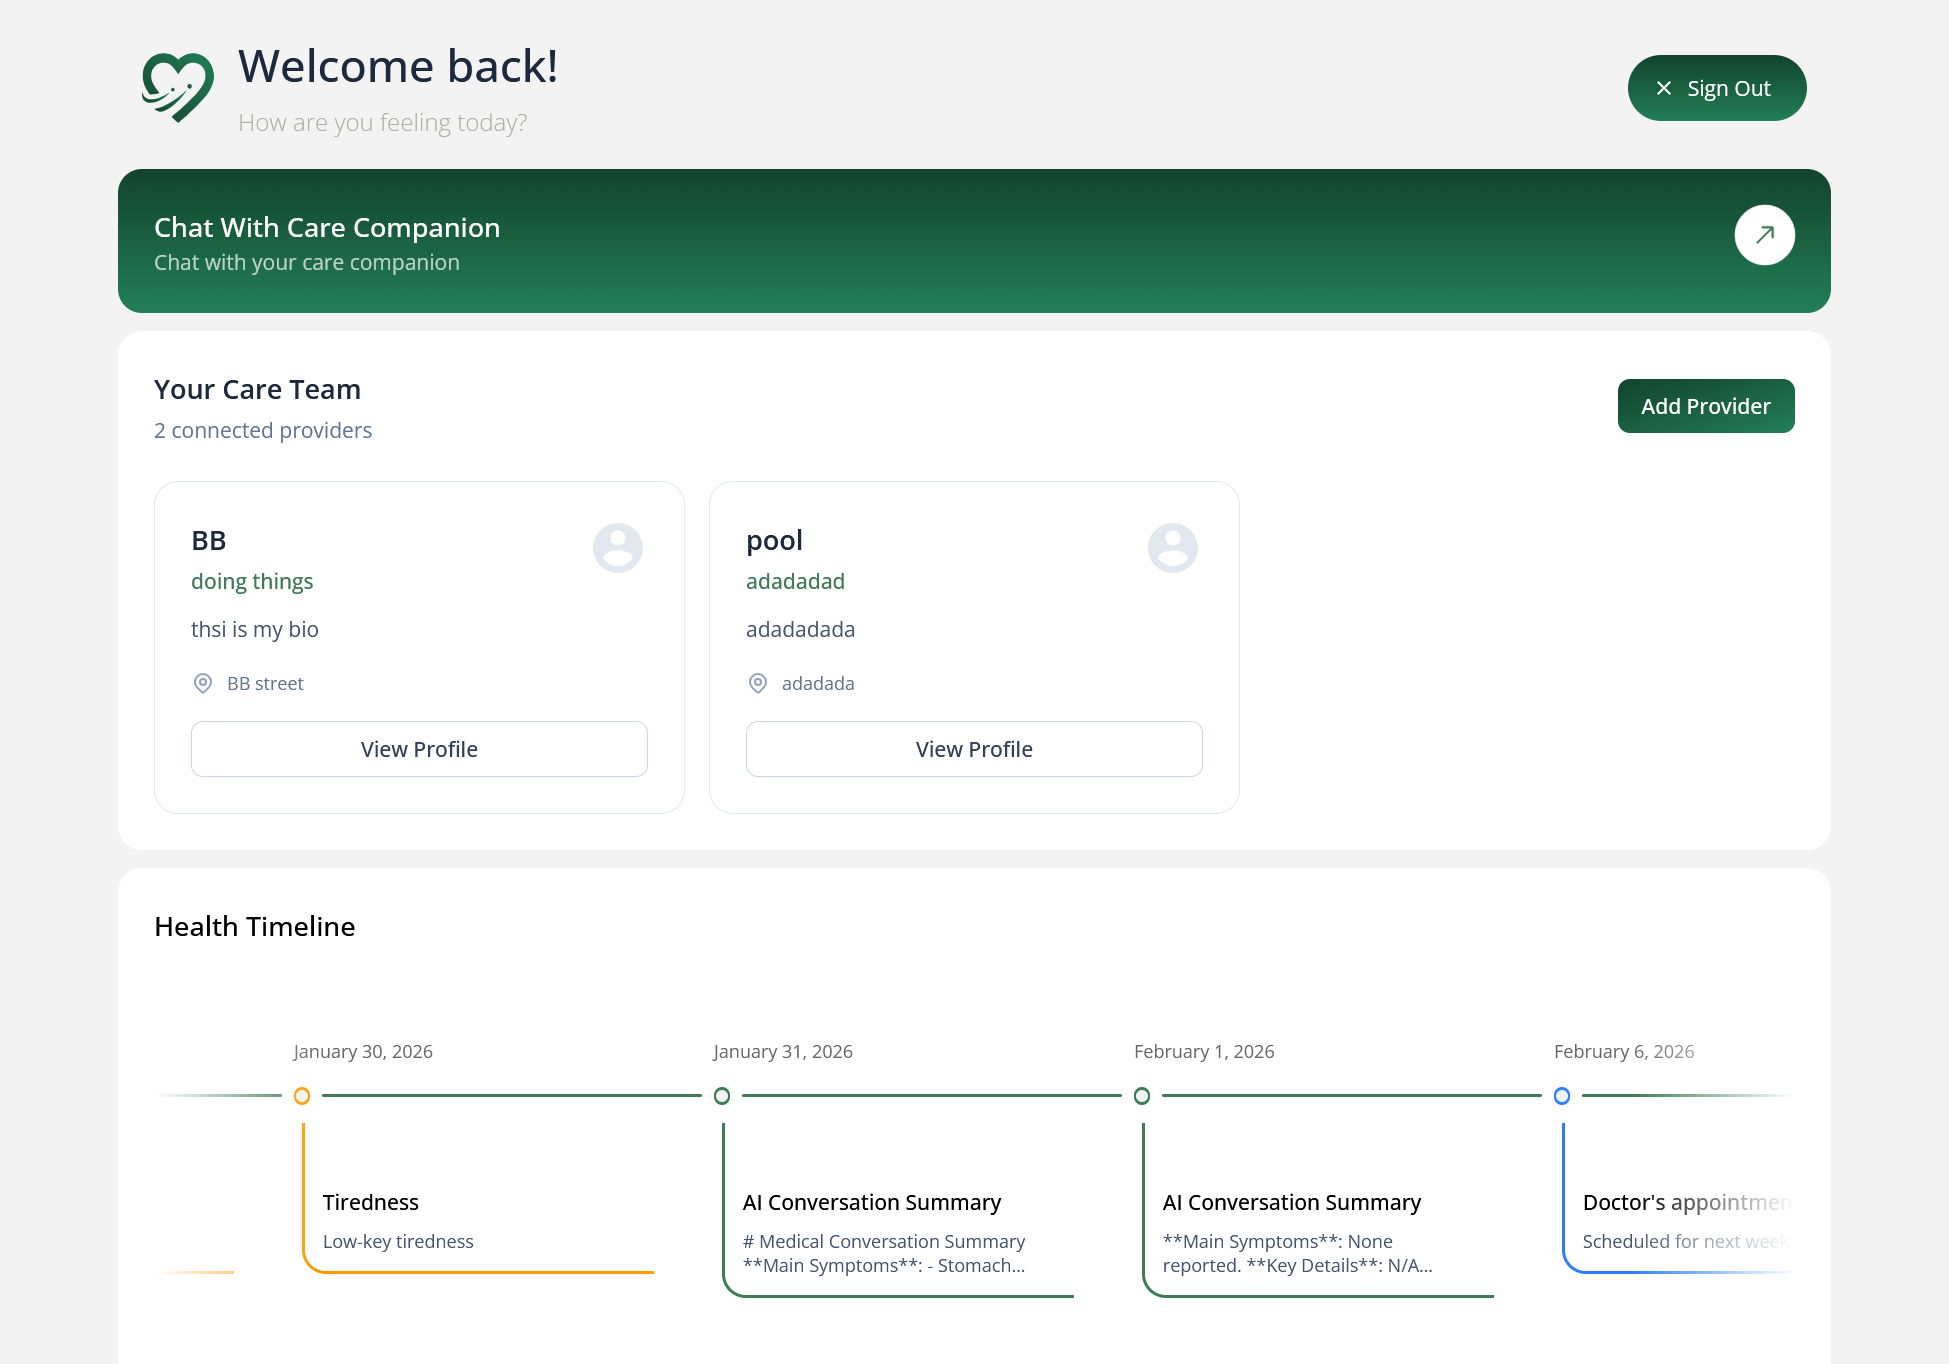View Profile for provider pool

pyautogui.click(x=974, y=749)
